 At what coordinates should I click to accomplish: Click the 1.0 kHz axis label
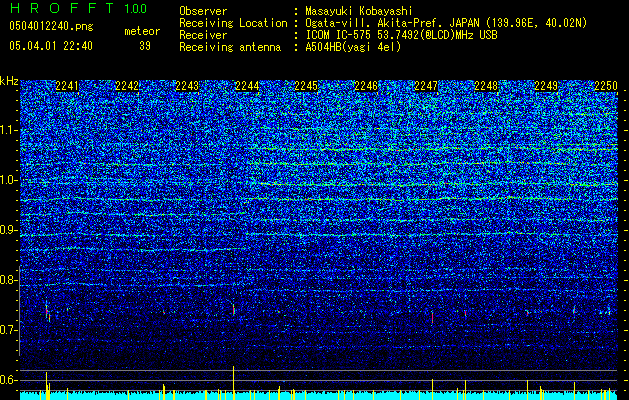(x=7, y=180)
